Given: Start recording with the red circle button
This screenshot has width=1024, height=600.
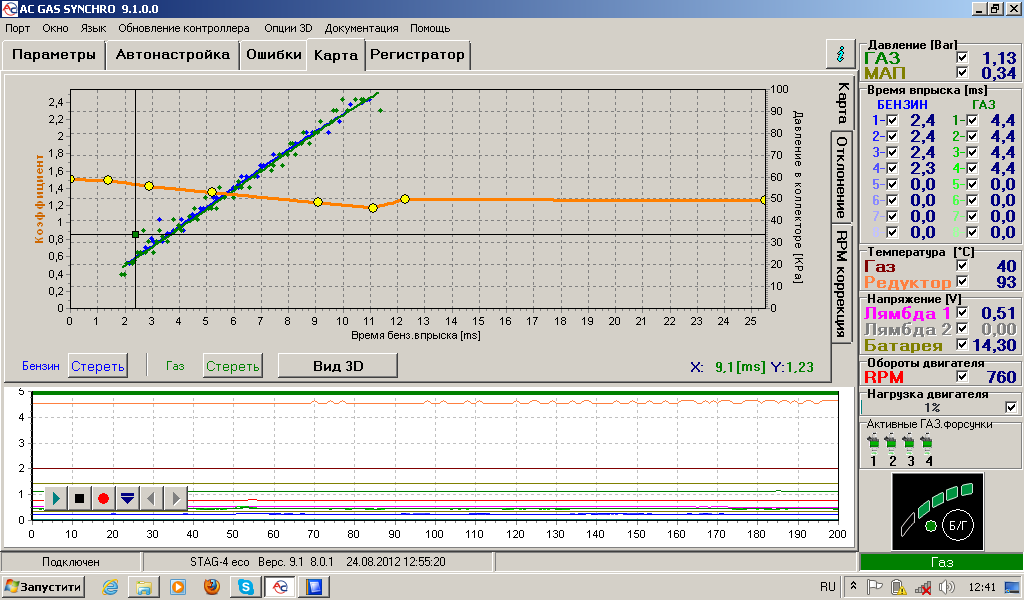Looking at the screenshot, I should pyautogui.click(x=103, y=499).
